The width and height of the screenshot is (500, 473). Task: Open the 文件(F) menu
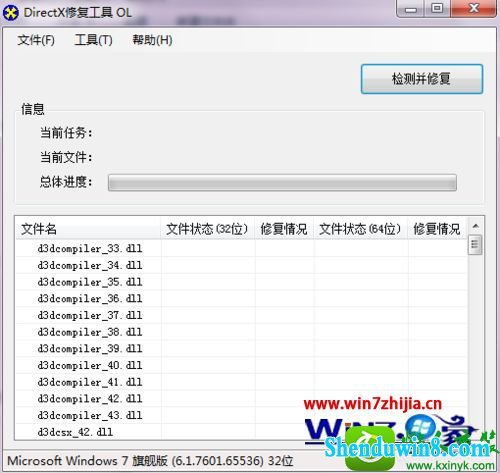pos(36,40)
